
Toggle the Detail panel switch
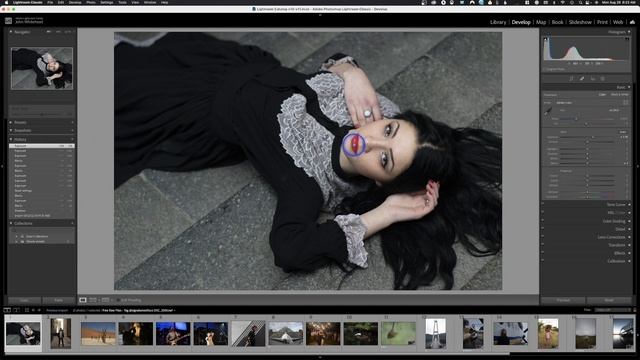pos(542,229)
